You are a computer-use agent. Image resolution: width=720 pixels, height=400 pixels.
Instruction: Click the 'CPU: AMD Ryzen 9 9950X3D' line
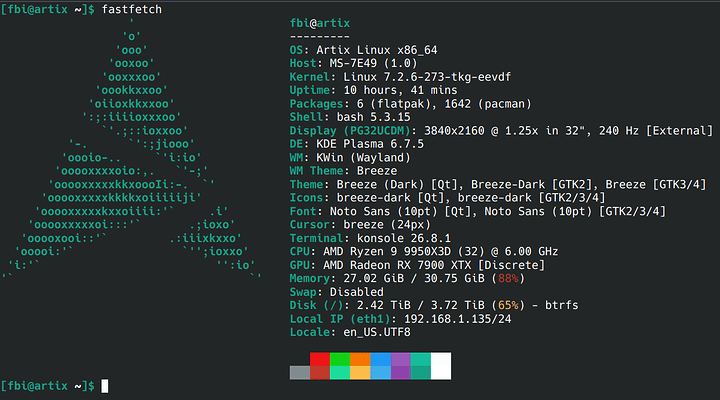pyautogui.click(x=424, y=252)
